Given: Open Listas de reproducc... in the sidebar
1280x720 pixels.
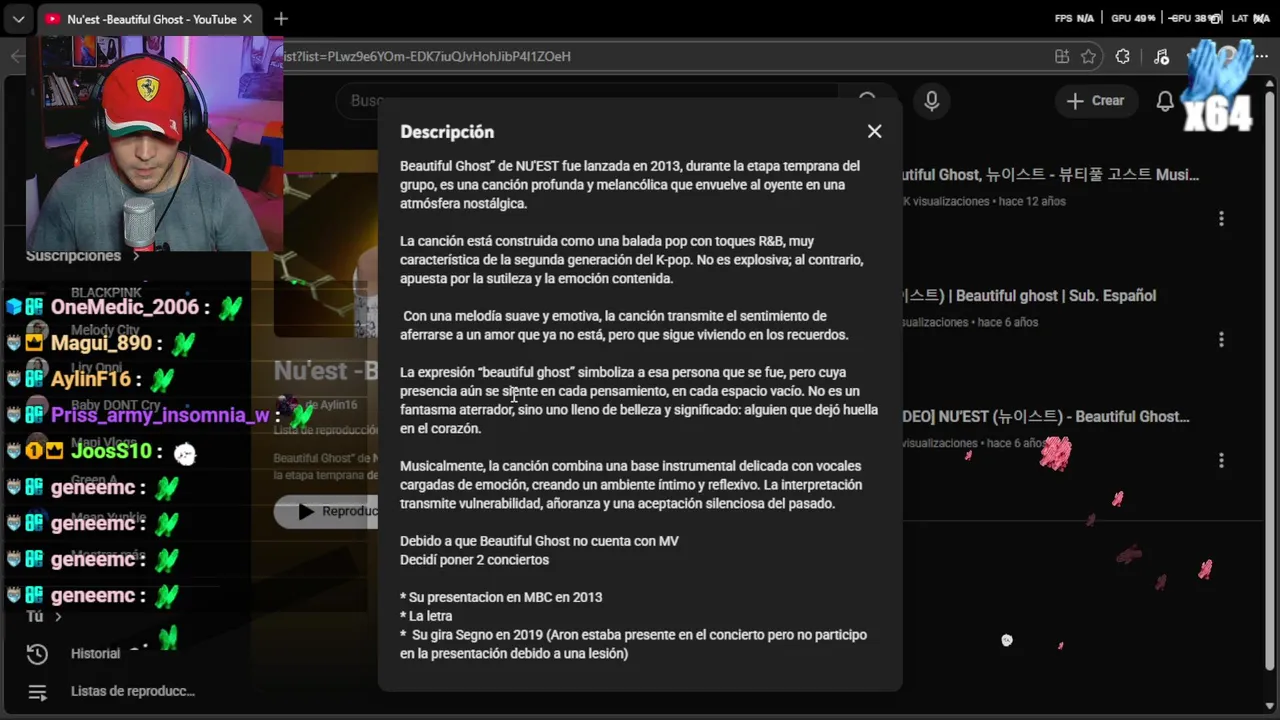Looking at the screenshot, I should 133,692.
